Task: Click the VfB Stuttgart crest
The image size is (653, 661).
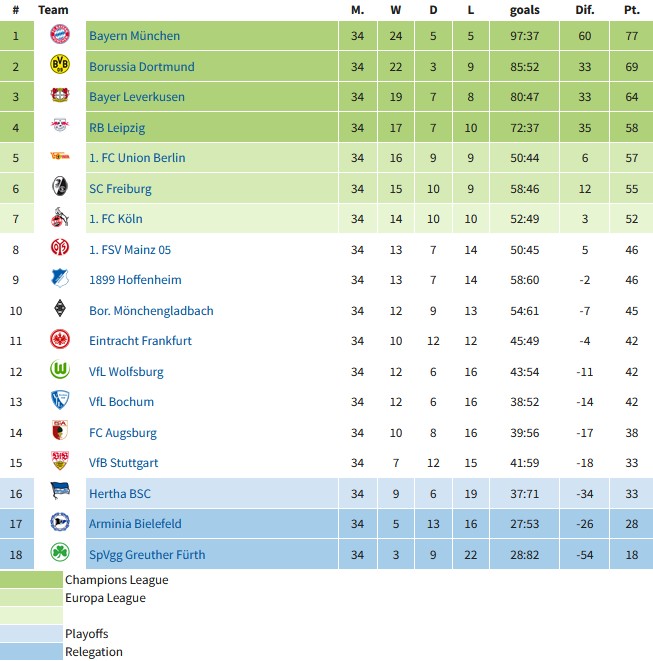Action: [60, 463]
